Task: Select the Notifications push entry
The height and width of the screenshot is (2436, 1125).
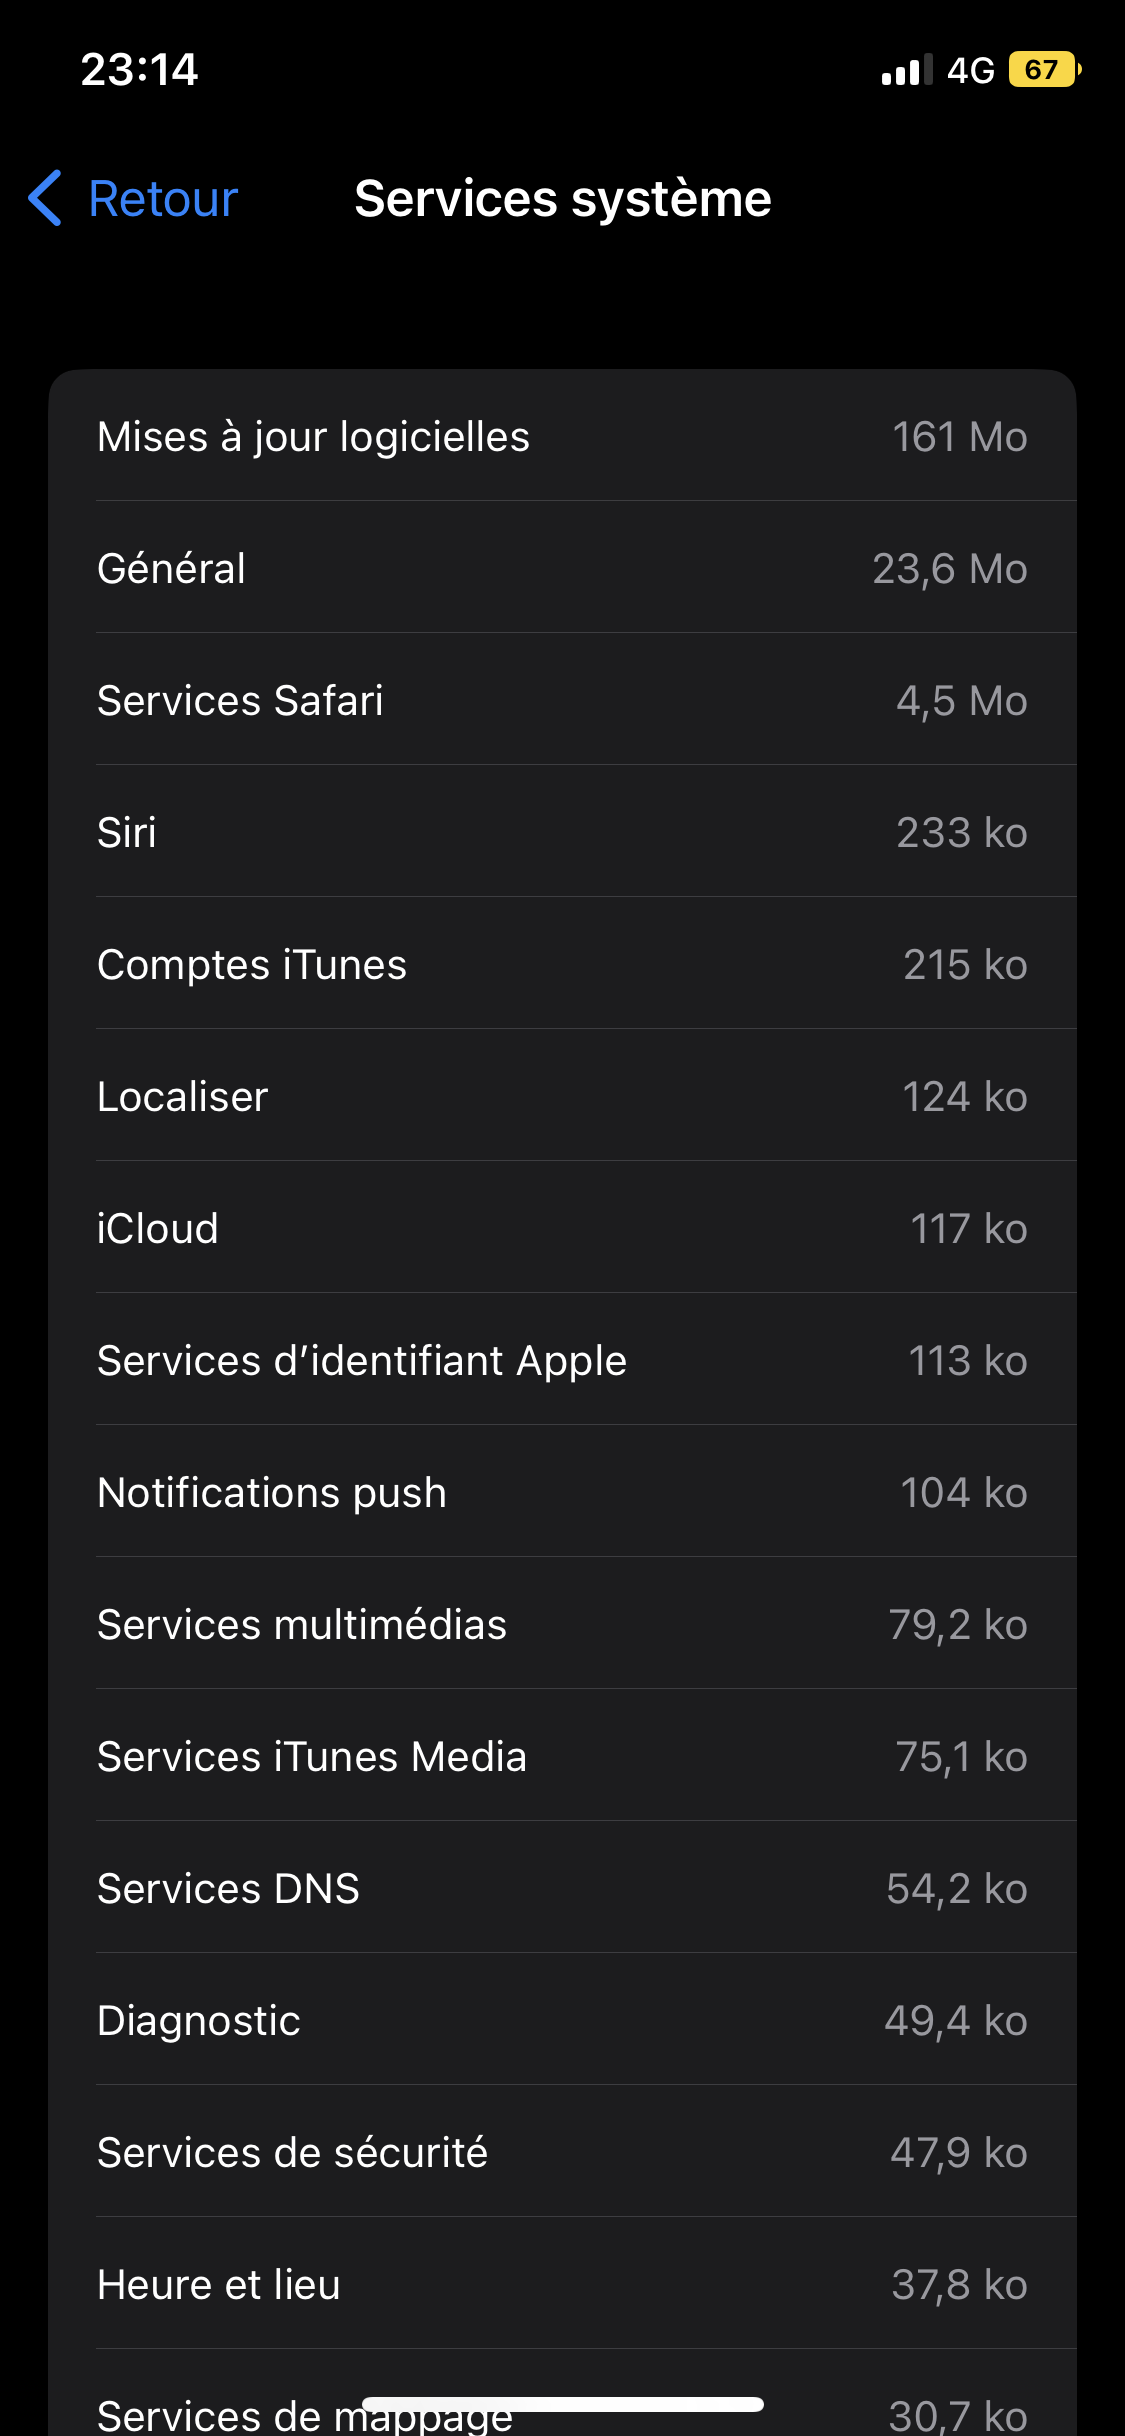Action: click(562, 1493)
